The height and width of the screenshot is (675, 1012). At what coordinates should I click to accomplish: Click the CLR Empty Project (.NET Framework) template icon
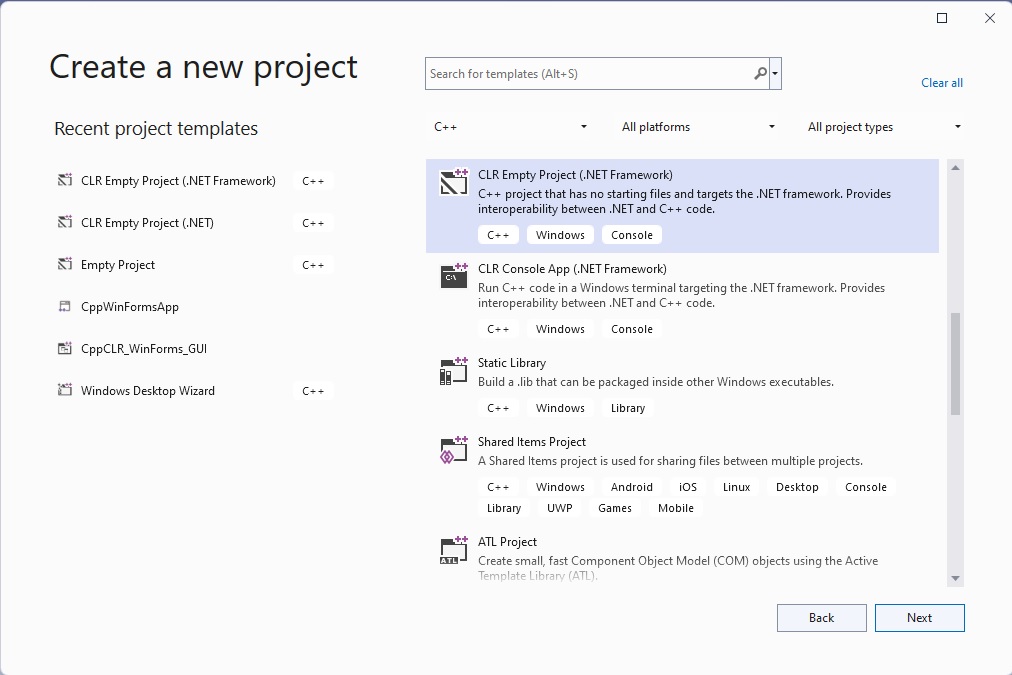tap(454, 182)
